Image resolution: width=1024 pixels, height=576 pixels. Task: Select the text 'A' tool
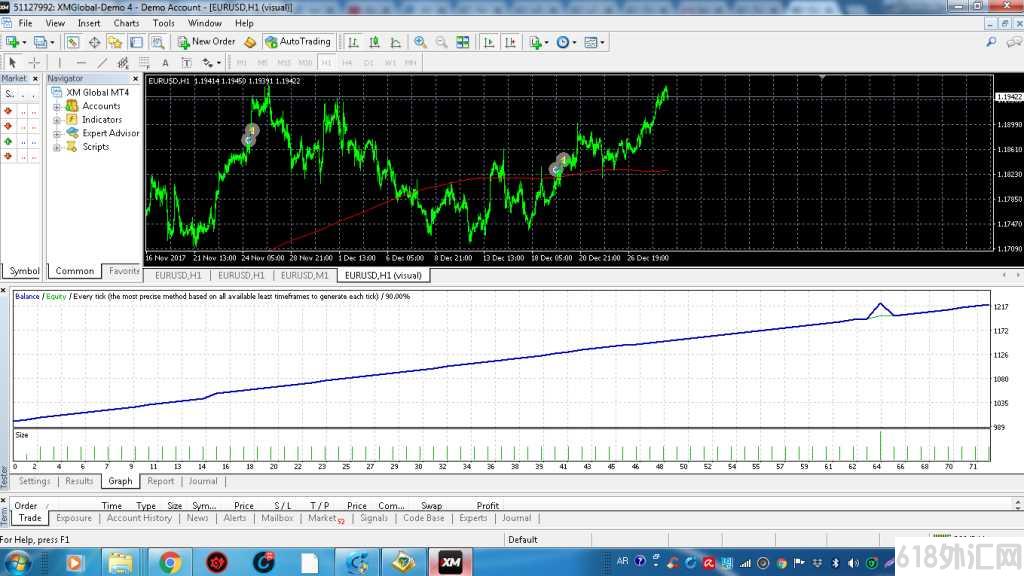coord(165,63)
